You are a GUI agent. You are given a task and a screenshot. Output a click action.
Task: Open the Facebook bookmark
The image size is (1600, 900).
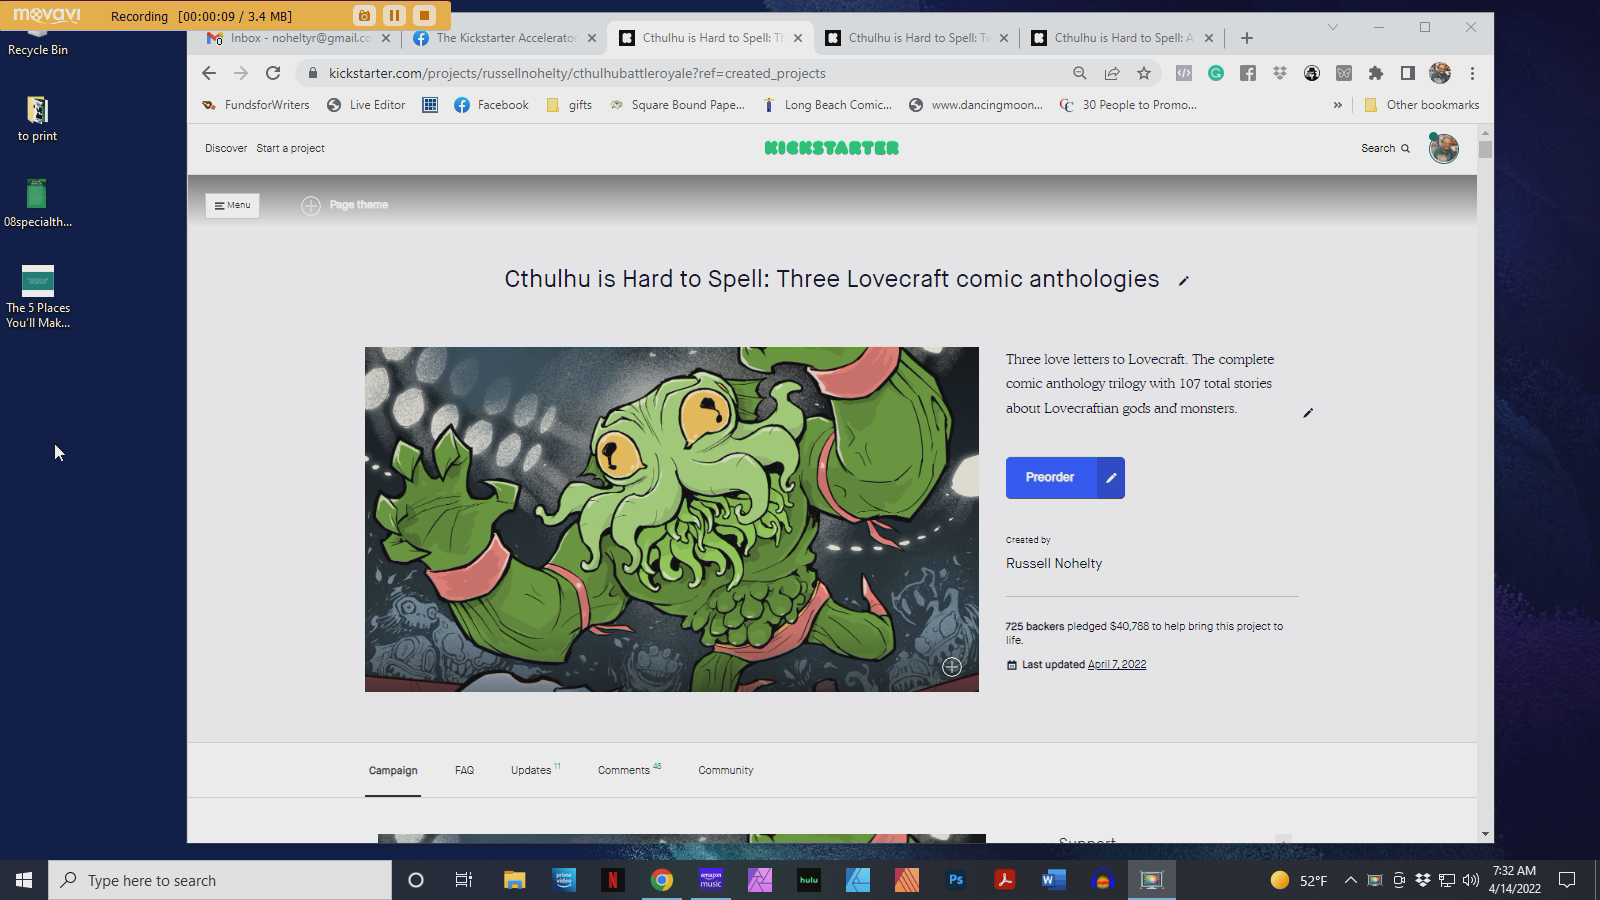point(491,105)
